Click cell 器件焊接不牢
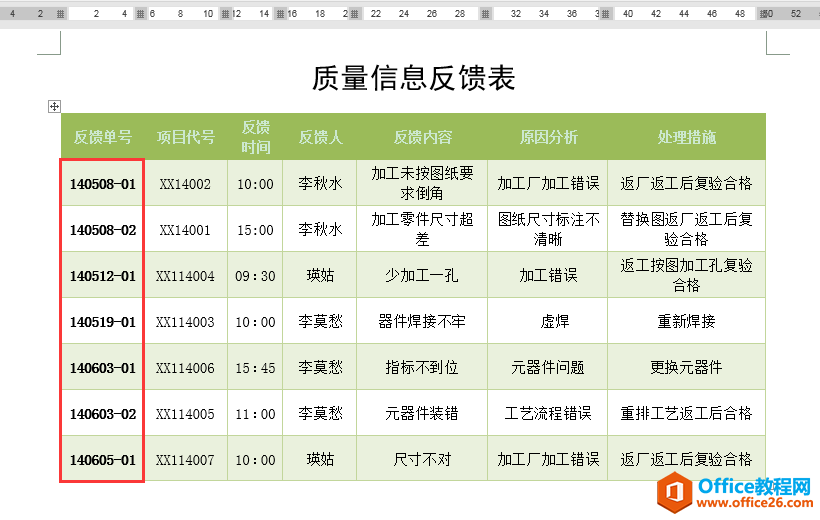This screenshot has height=520, width=820. click(x=423, y=322)
